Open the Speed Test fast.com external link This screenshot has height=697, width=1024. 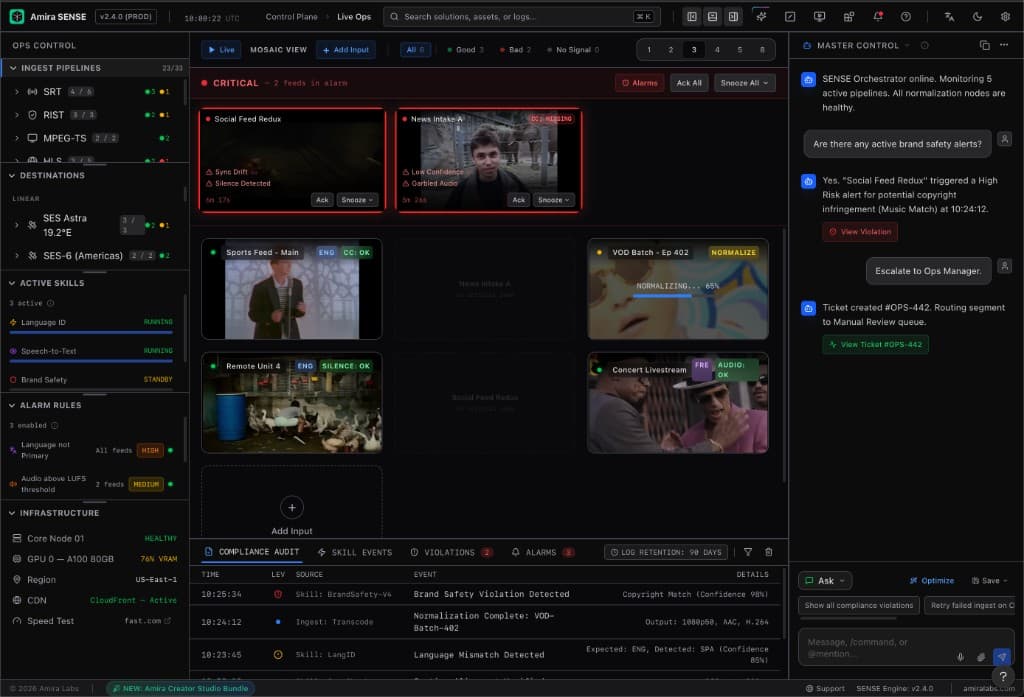[148, 621]
